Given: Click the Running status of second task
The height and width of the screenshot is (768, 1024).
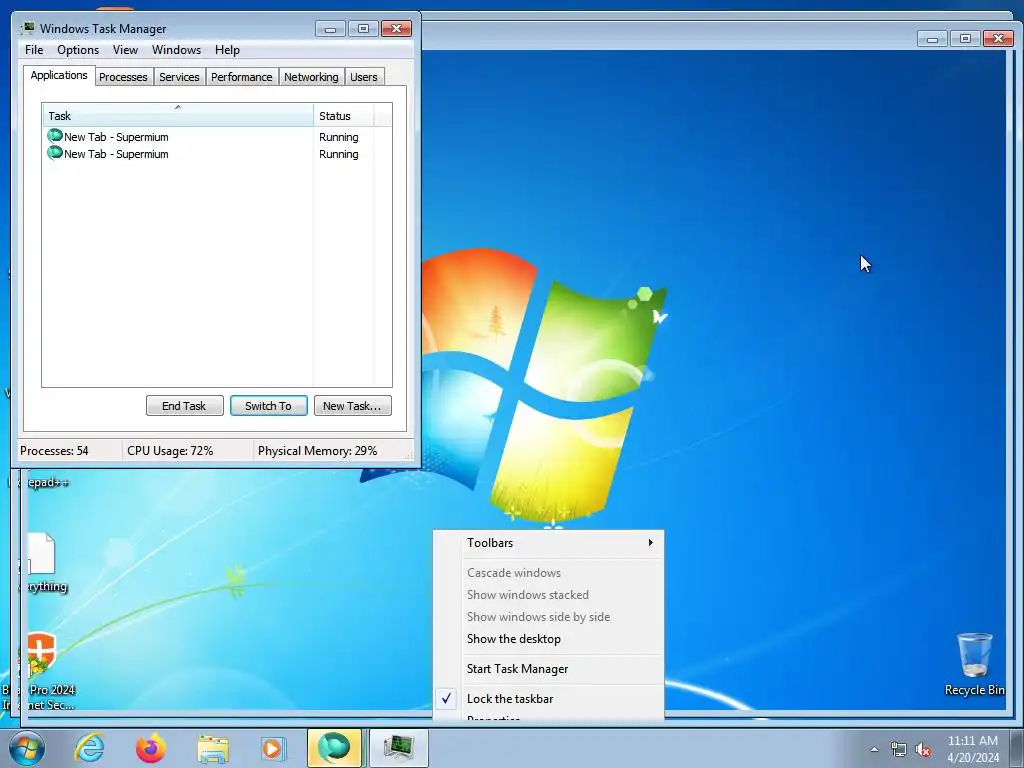Looking at the screenshot, I should tap(338, 154).
